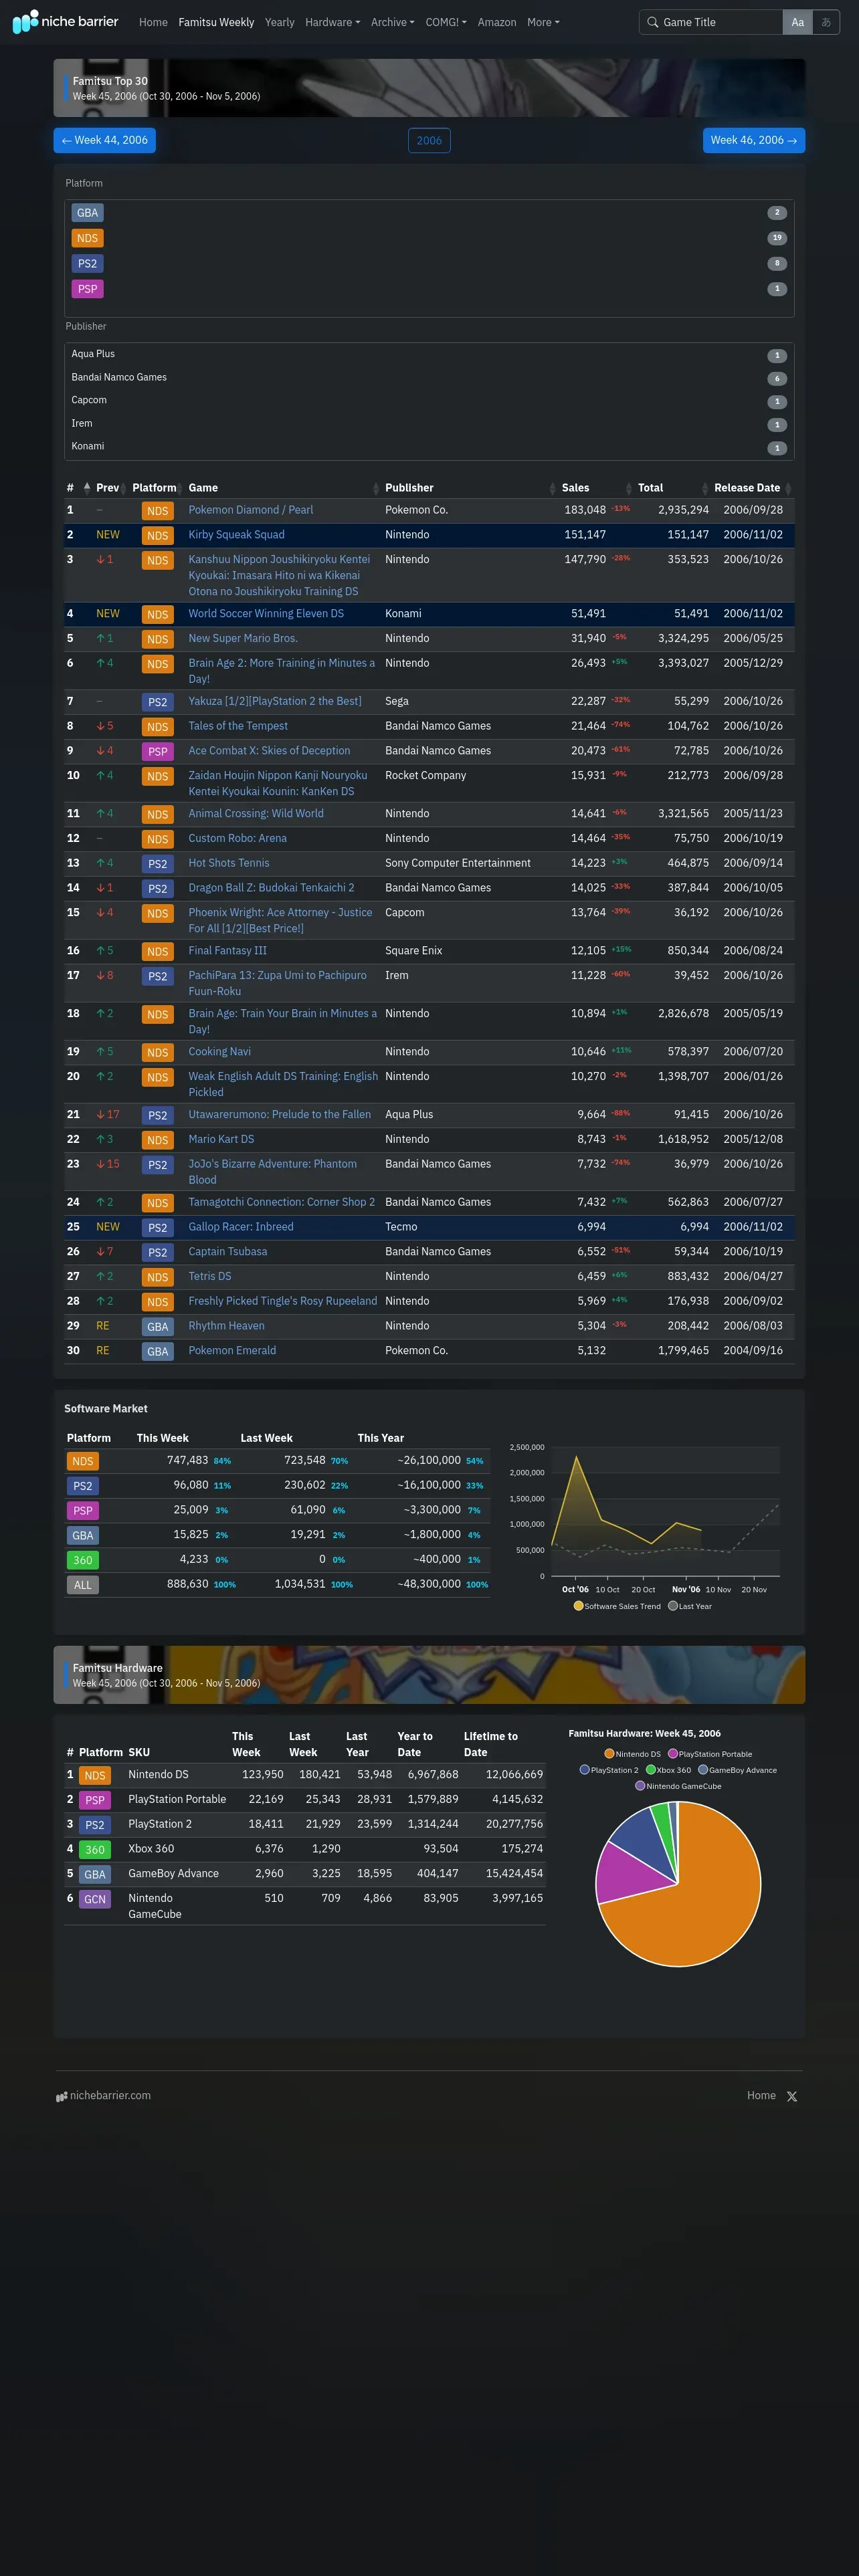Click the PS2 badge in Hot Shots Tennis row
This screenshot has height=2576, width=859.
158,864
